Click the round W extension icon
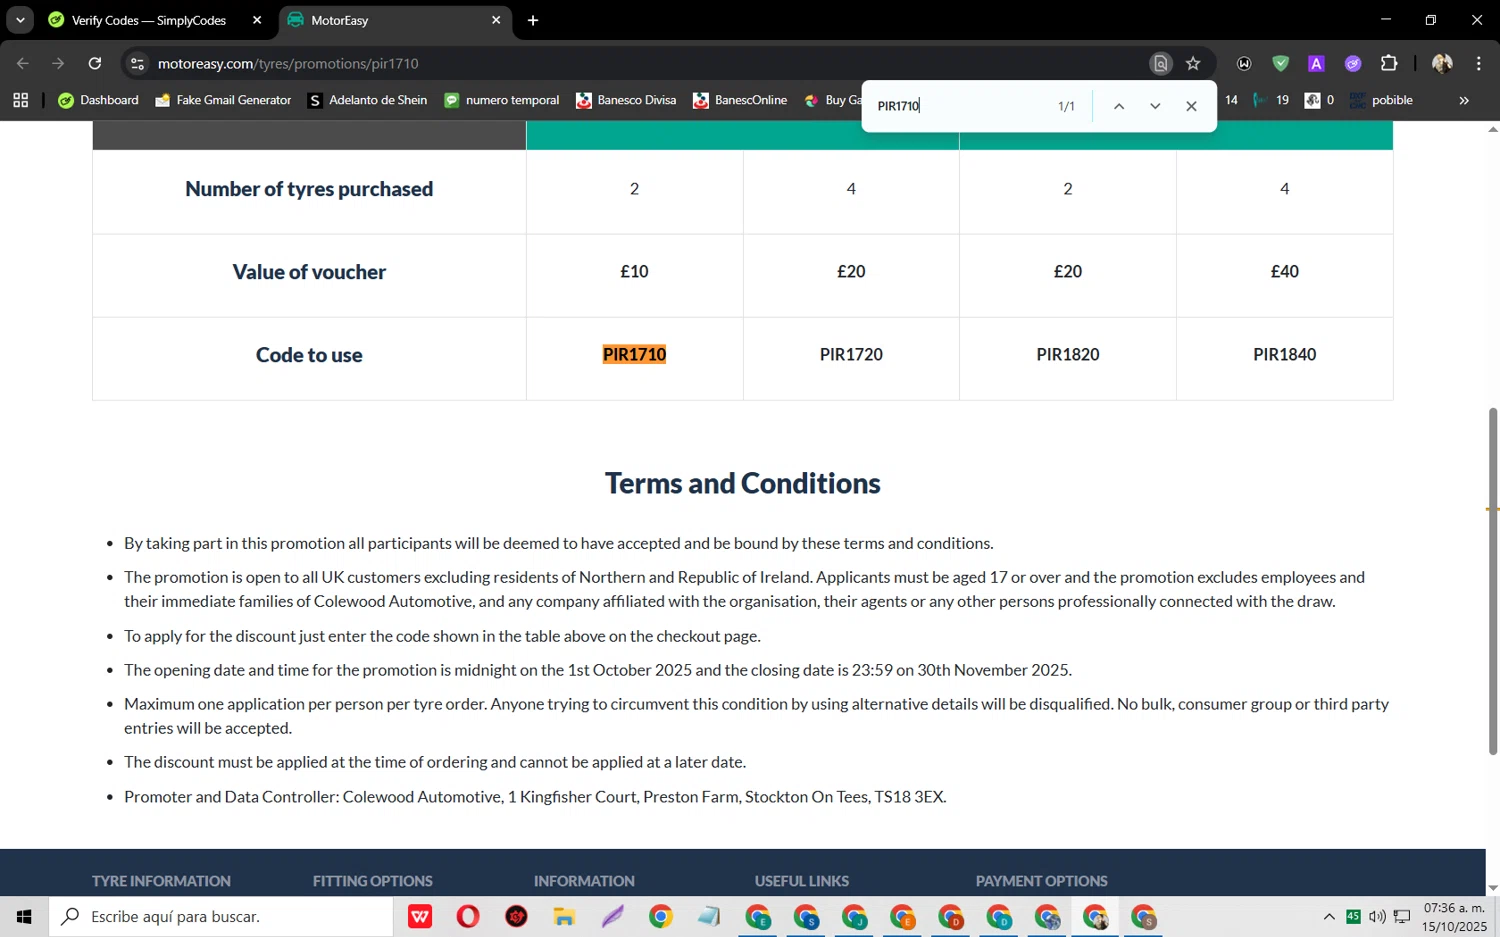Image resolution: width=1500 pixels, height=937 pixels. pyautogui.click(x=1244, y=63)
